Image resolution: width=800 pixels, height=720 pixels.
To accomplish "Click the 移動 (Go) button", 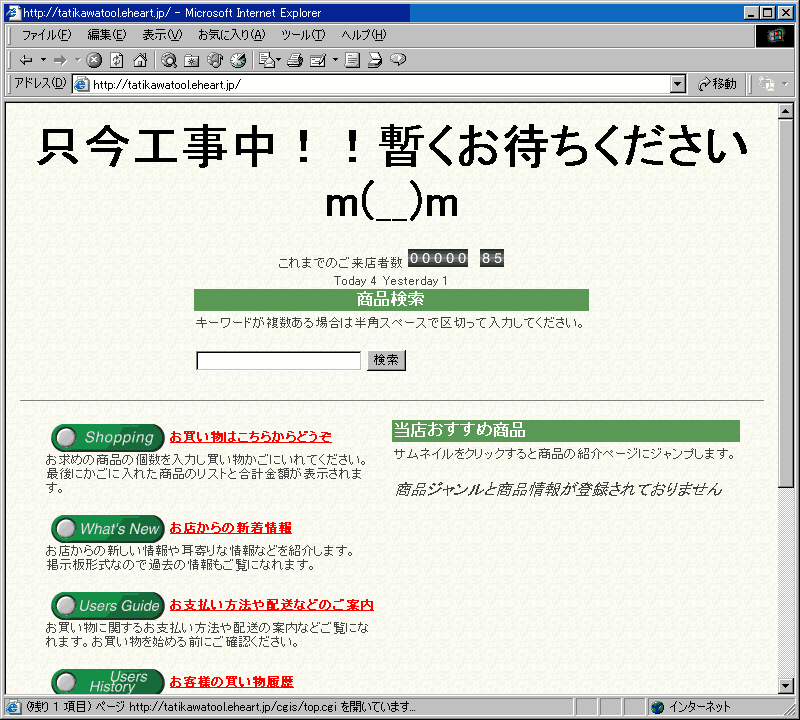I will pos(717,84).
